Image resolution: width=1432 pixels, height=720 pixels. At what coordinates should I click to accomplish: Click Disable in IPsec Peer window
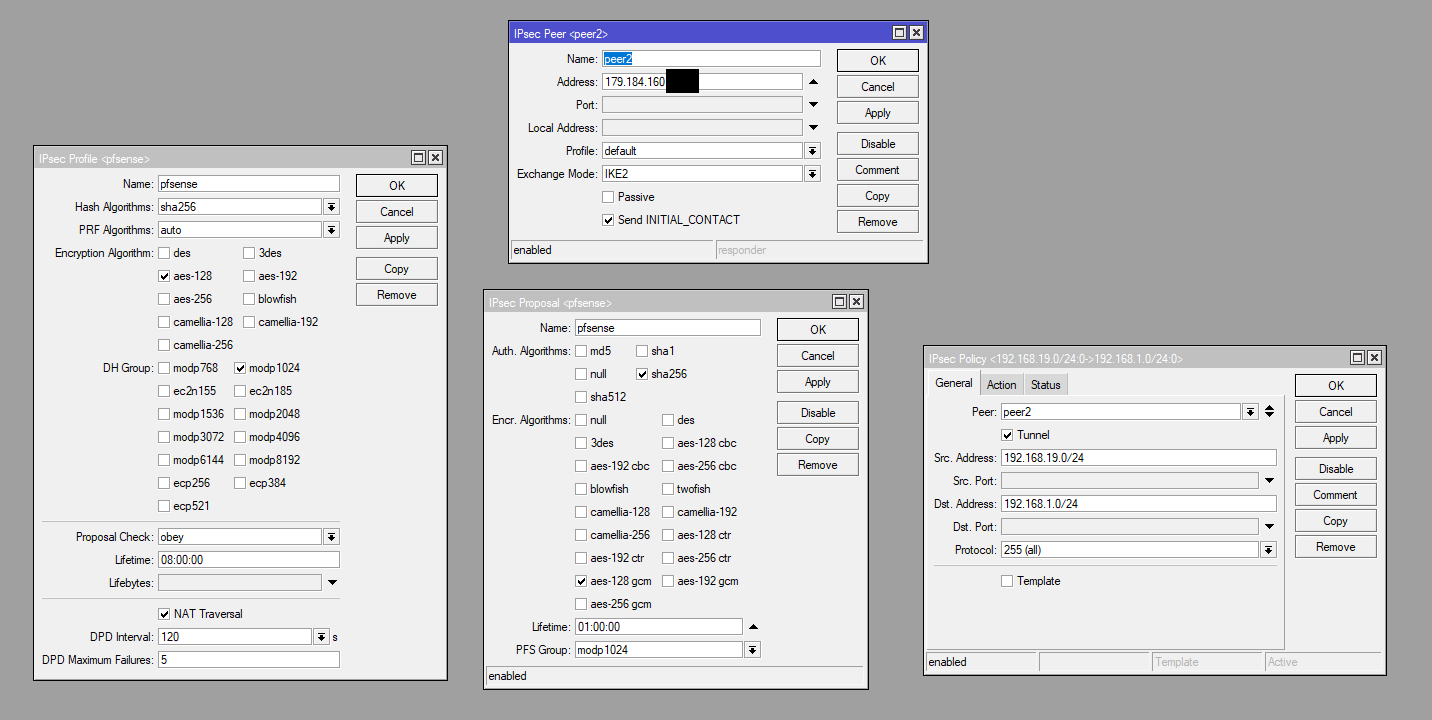pyautogui.click(x=878, y=144)
